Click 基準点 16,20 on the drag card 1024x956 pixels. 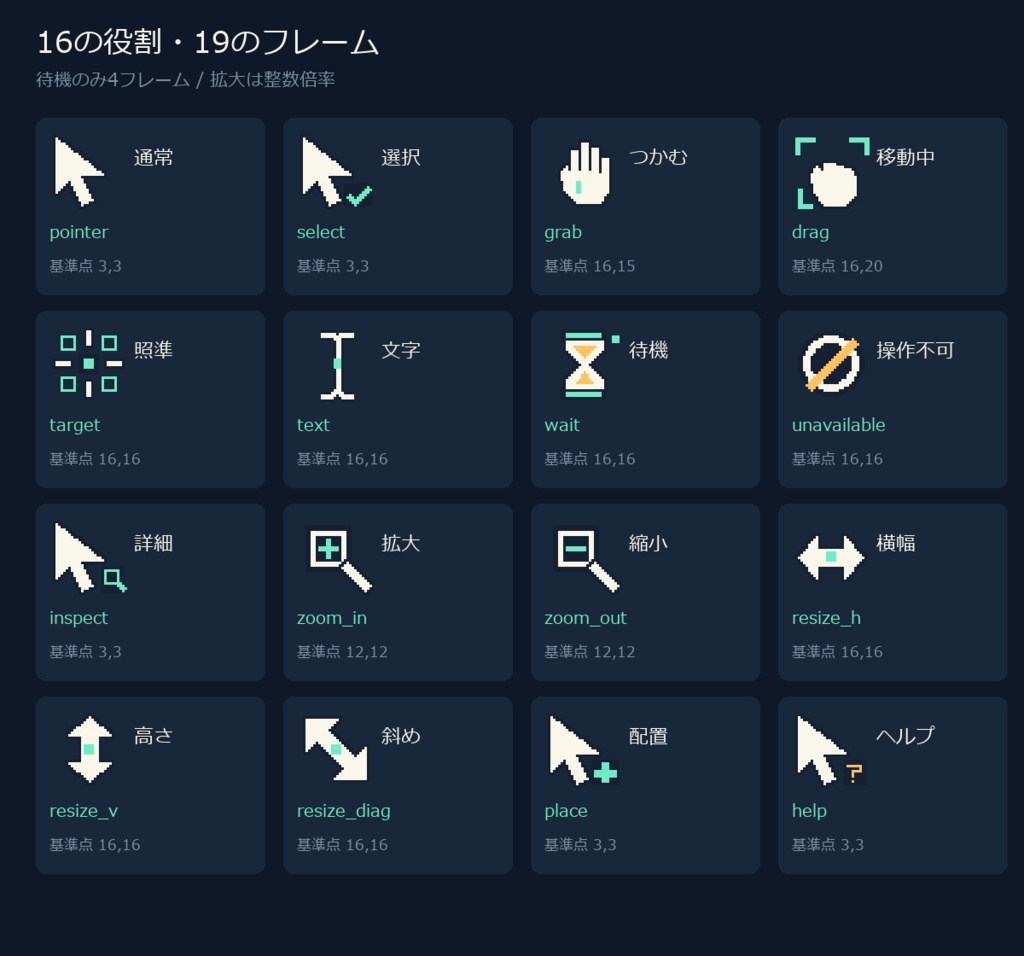(x=837, y=266)
